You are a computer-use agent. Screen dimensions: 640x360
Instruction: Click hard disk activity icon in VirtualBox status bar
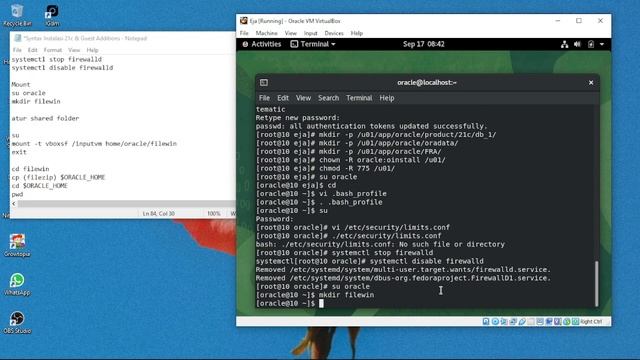pos(486,322)
